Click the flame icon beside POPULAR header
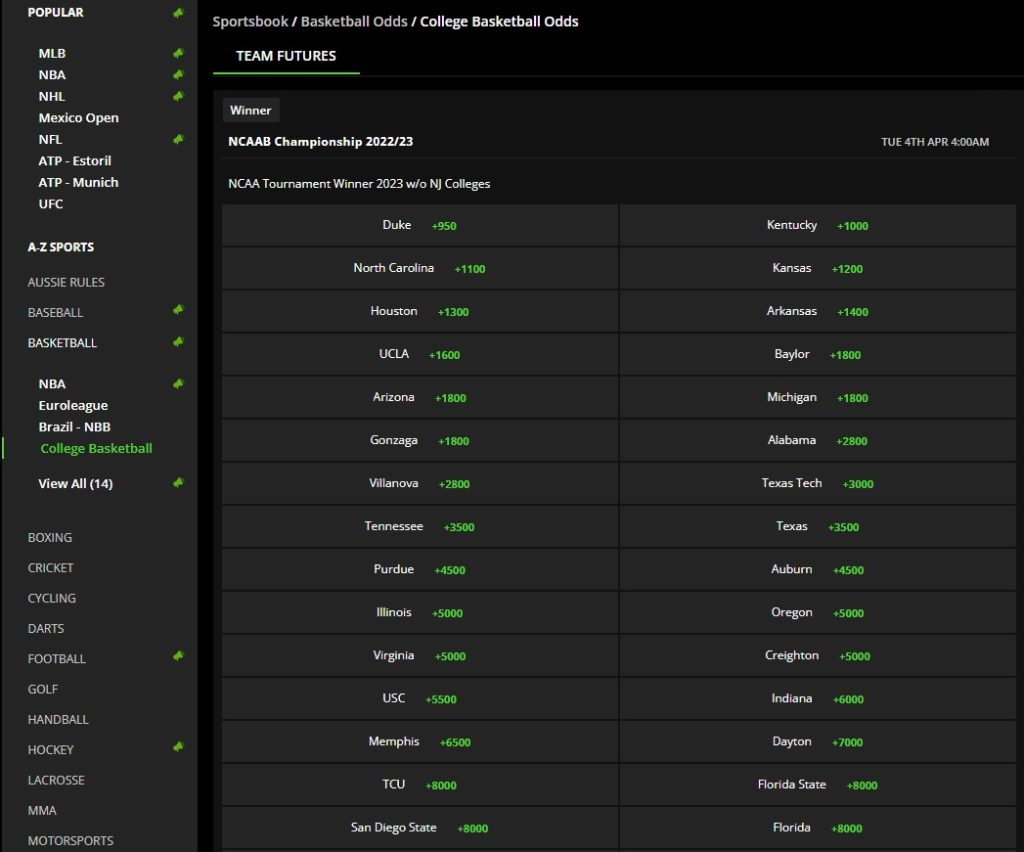The width and height of the screenshot is (1024, 852). [x=179, y=11]
